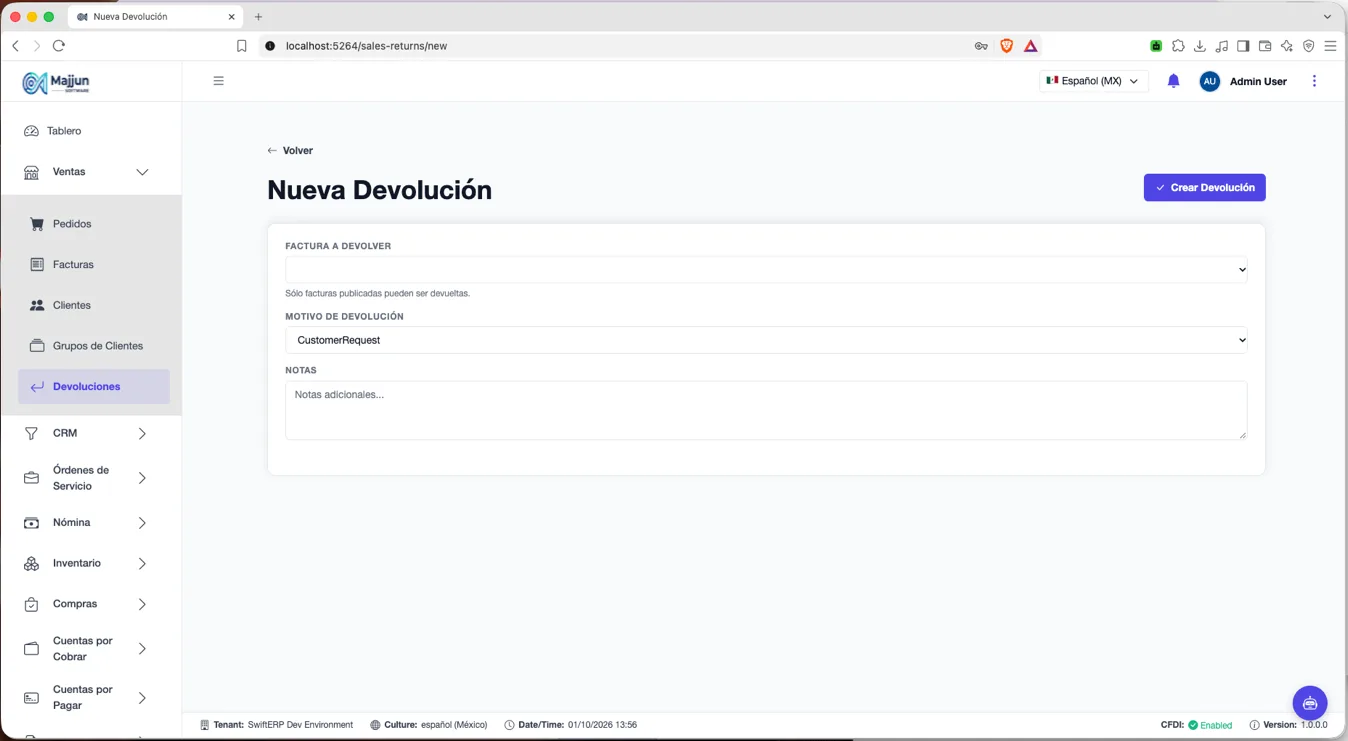Viewport: 1348px width, 741px height.
Task: Go back in browser history
Action: (x=15, y=46)
